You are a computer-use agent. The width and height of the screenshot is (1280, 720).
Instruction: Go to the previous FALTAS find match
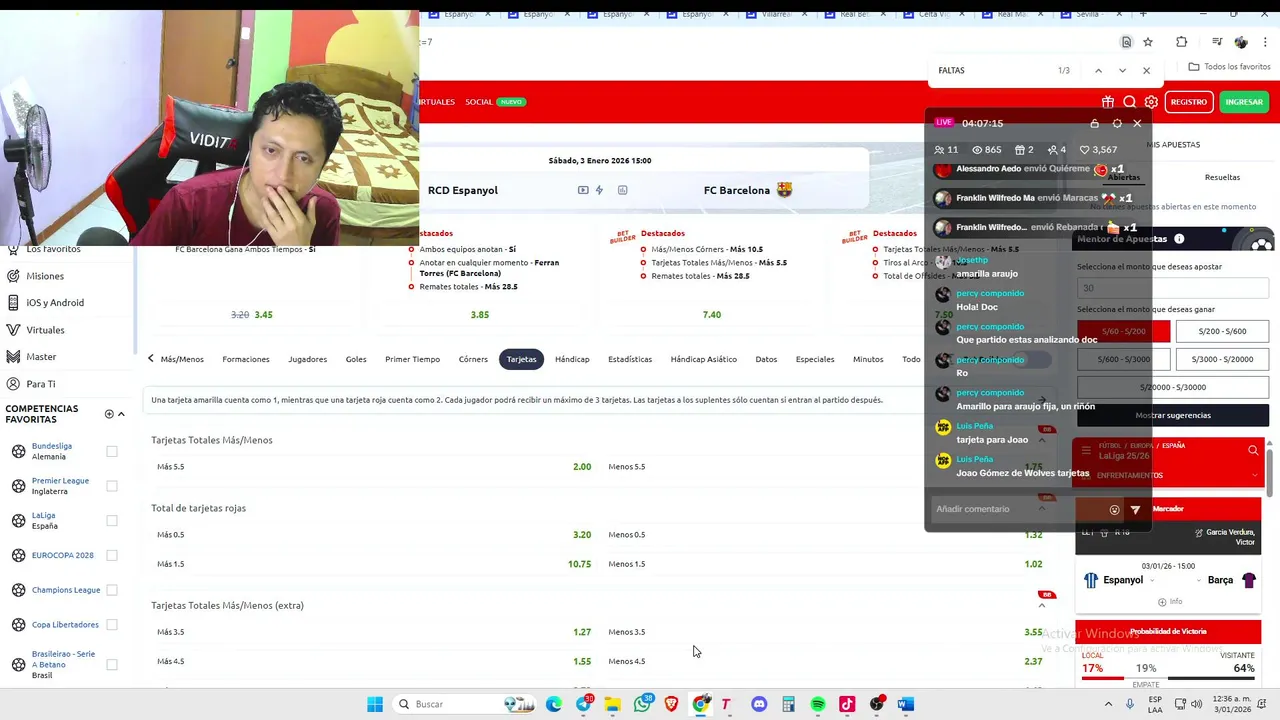1098,71
